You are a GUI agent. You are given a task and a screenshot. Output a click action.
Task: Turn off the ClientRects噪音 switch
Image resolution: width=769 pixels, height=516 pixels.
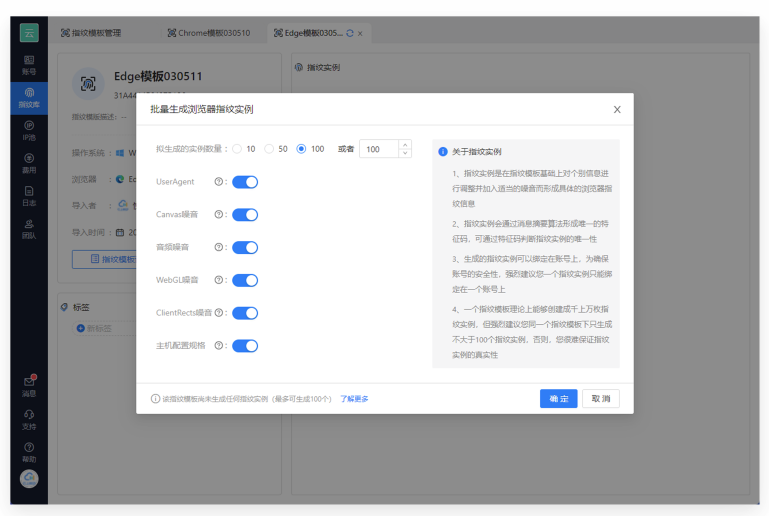coord(245,313)
